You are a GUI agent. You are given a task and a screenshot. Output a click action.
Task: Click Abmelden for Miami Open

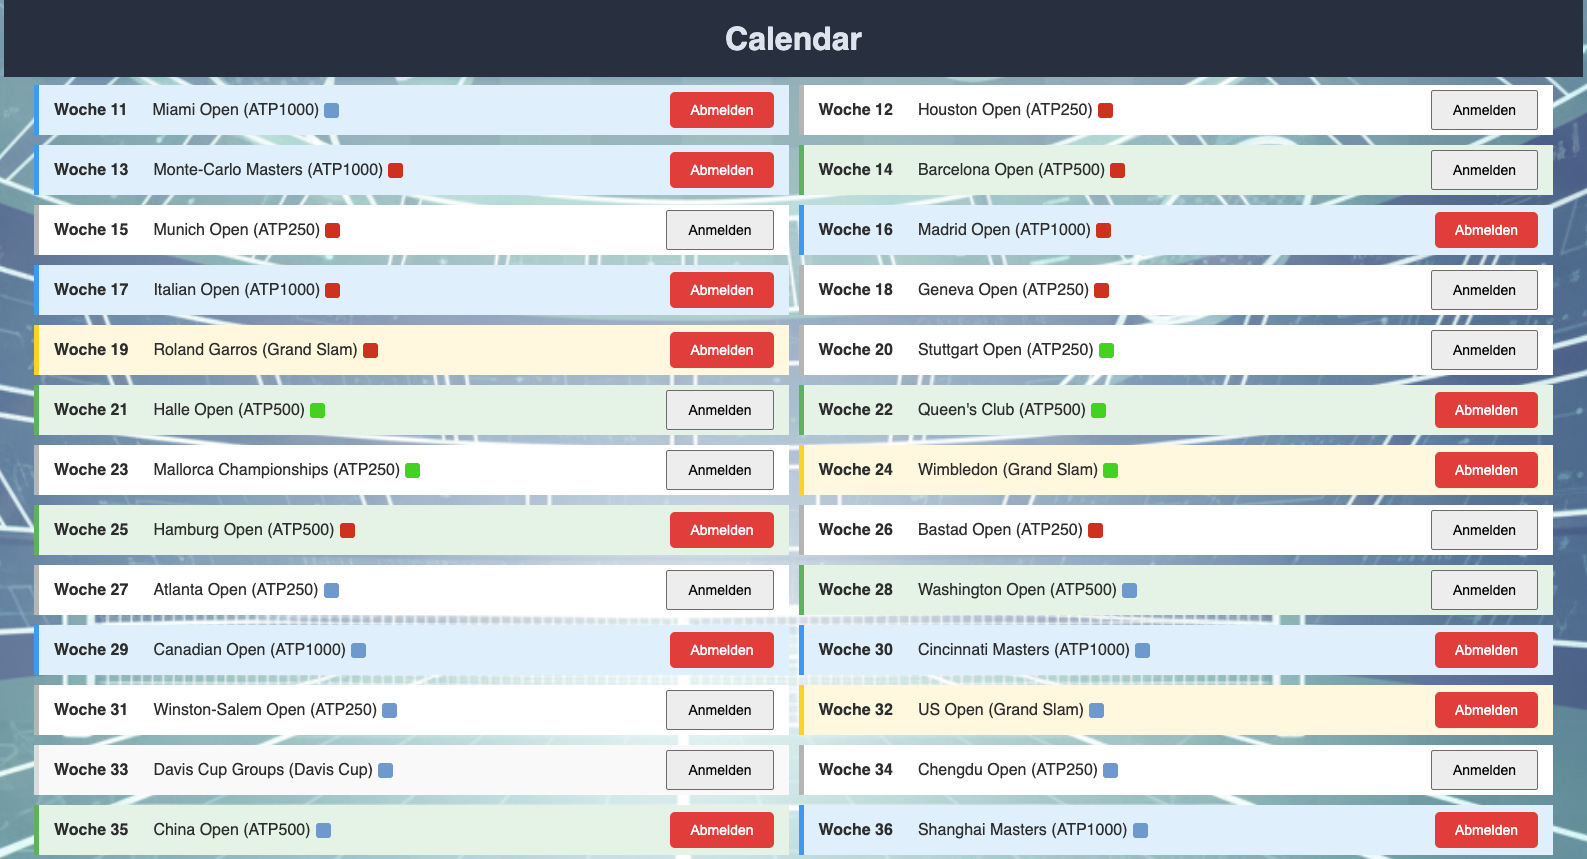(721, 110)
